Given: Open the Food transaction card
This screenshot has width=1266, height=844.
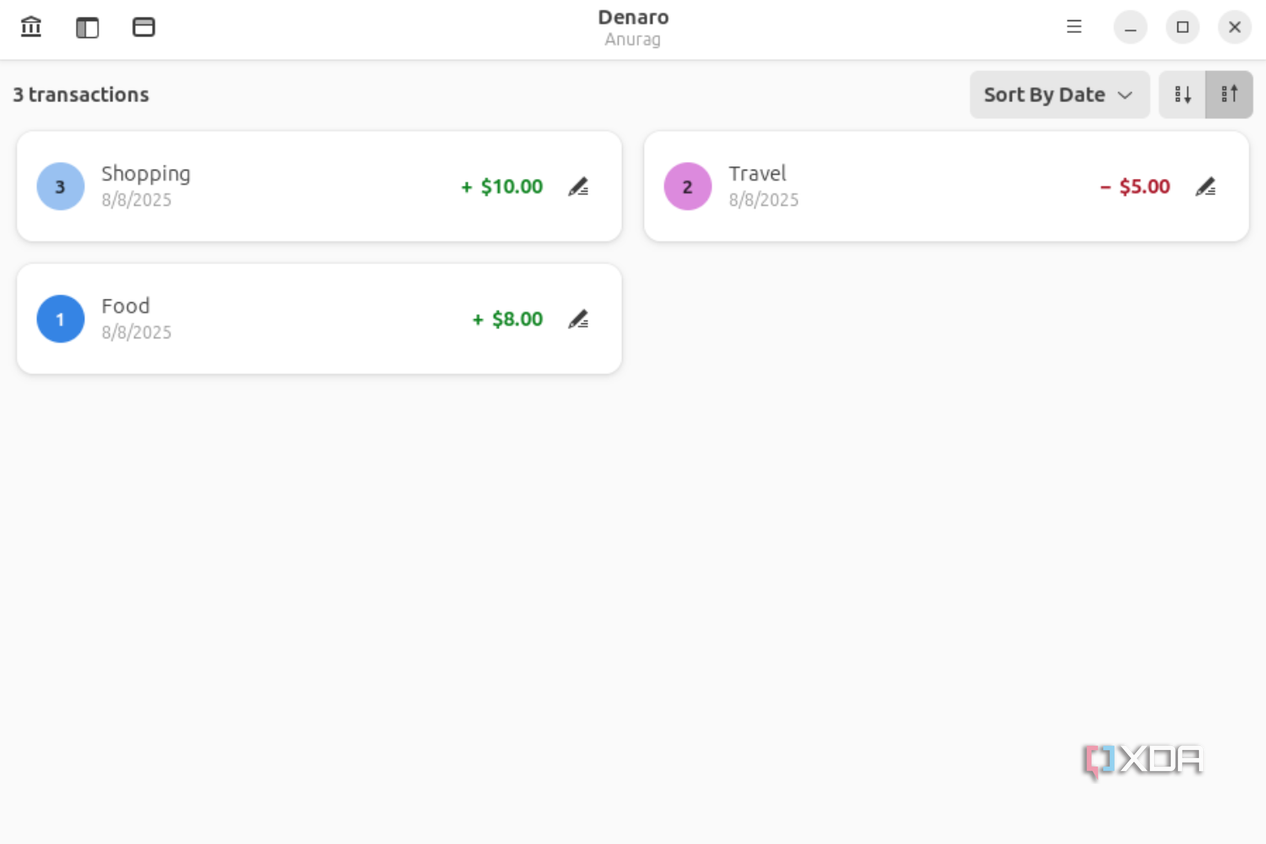Looking at the screenshot, I should (x=319, y=319).
